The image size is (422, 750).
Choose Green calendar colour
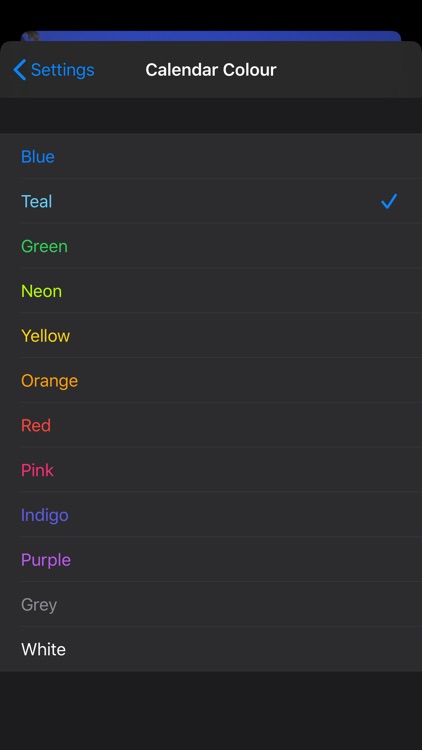pyautogui.click(x=211, y=246)
